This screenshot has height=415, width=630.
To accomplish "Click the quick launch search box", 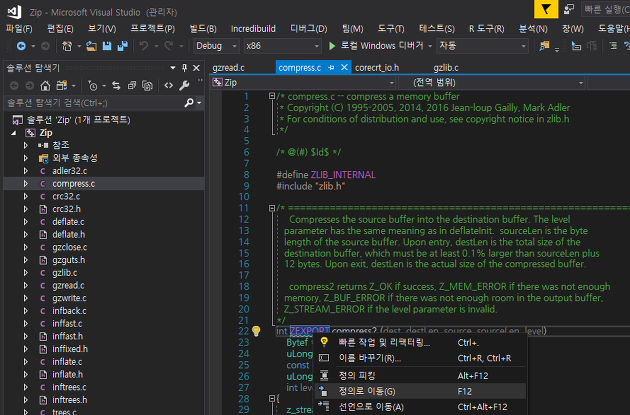I will [x=606, y=10].
